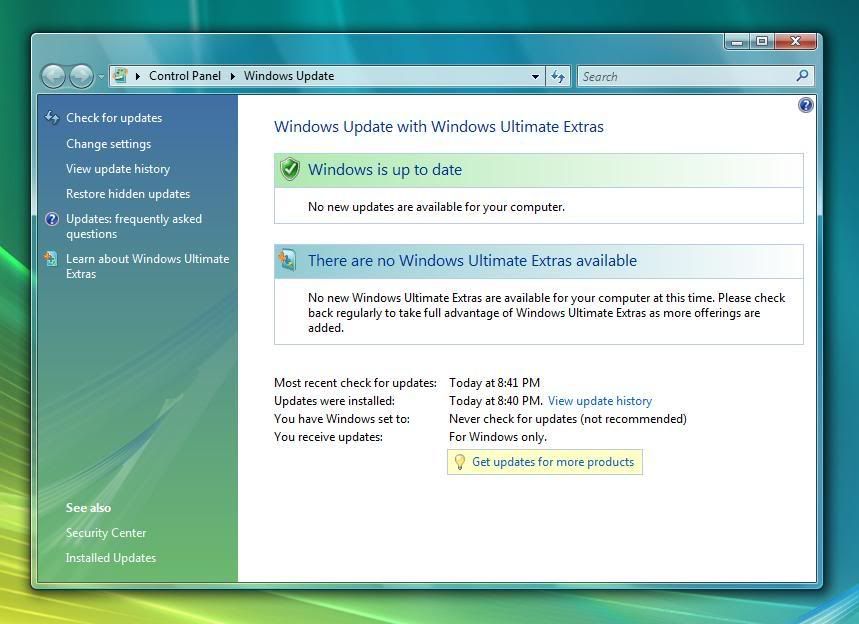Maximize the Windows Update window
Image resolution: width=859 pixels, height=624 pixels.
(762, 42)
